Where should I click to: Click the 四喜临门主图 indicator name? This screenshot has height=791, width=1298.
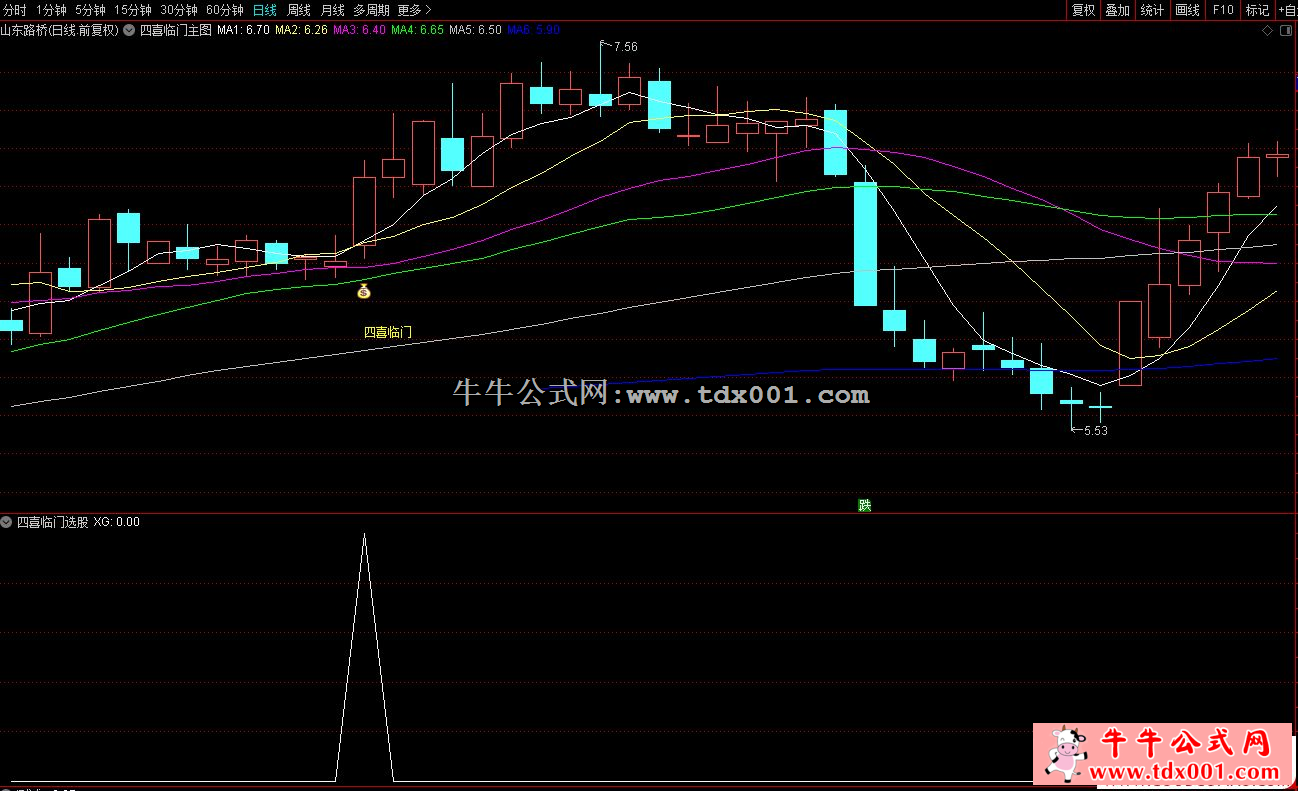[x=176, y=31]
